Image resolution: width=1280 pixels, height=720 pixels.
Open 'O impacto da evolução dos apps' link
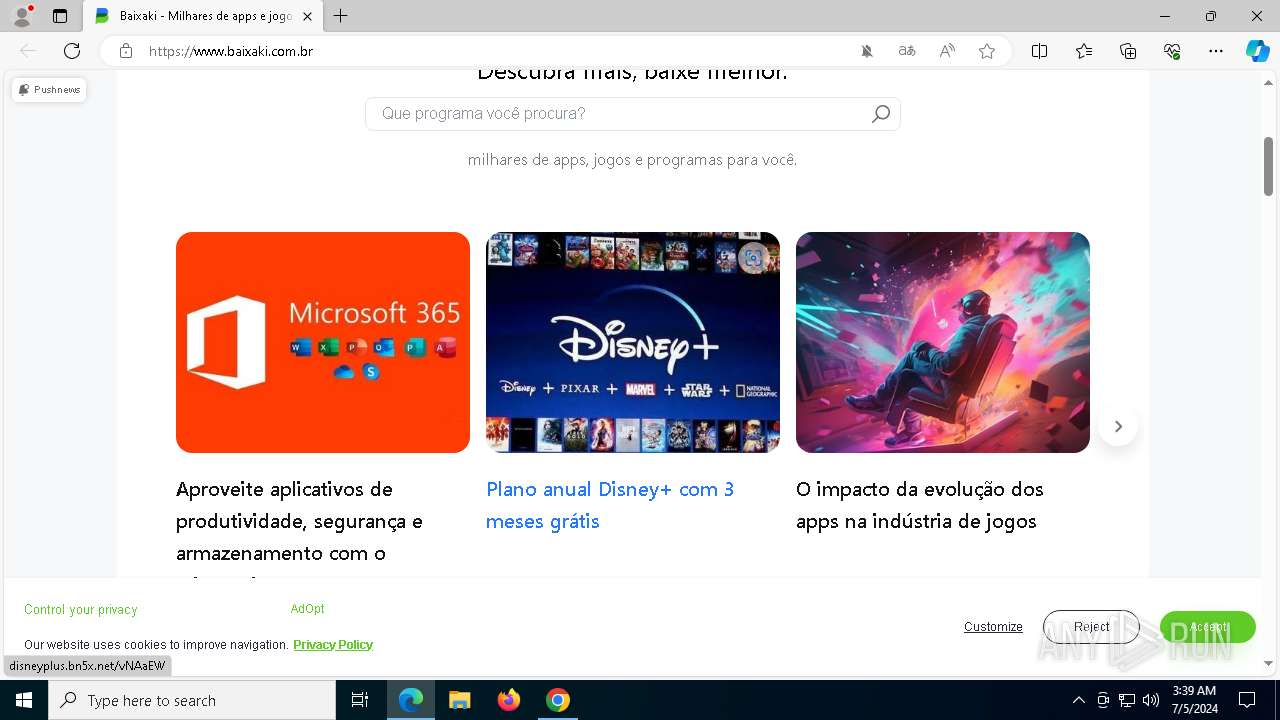point(920,505)
